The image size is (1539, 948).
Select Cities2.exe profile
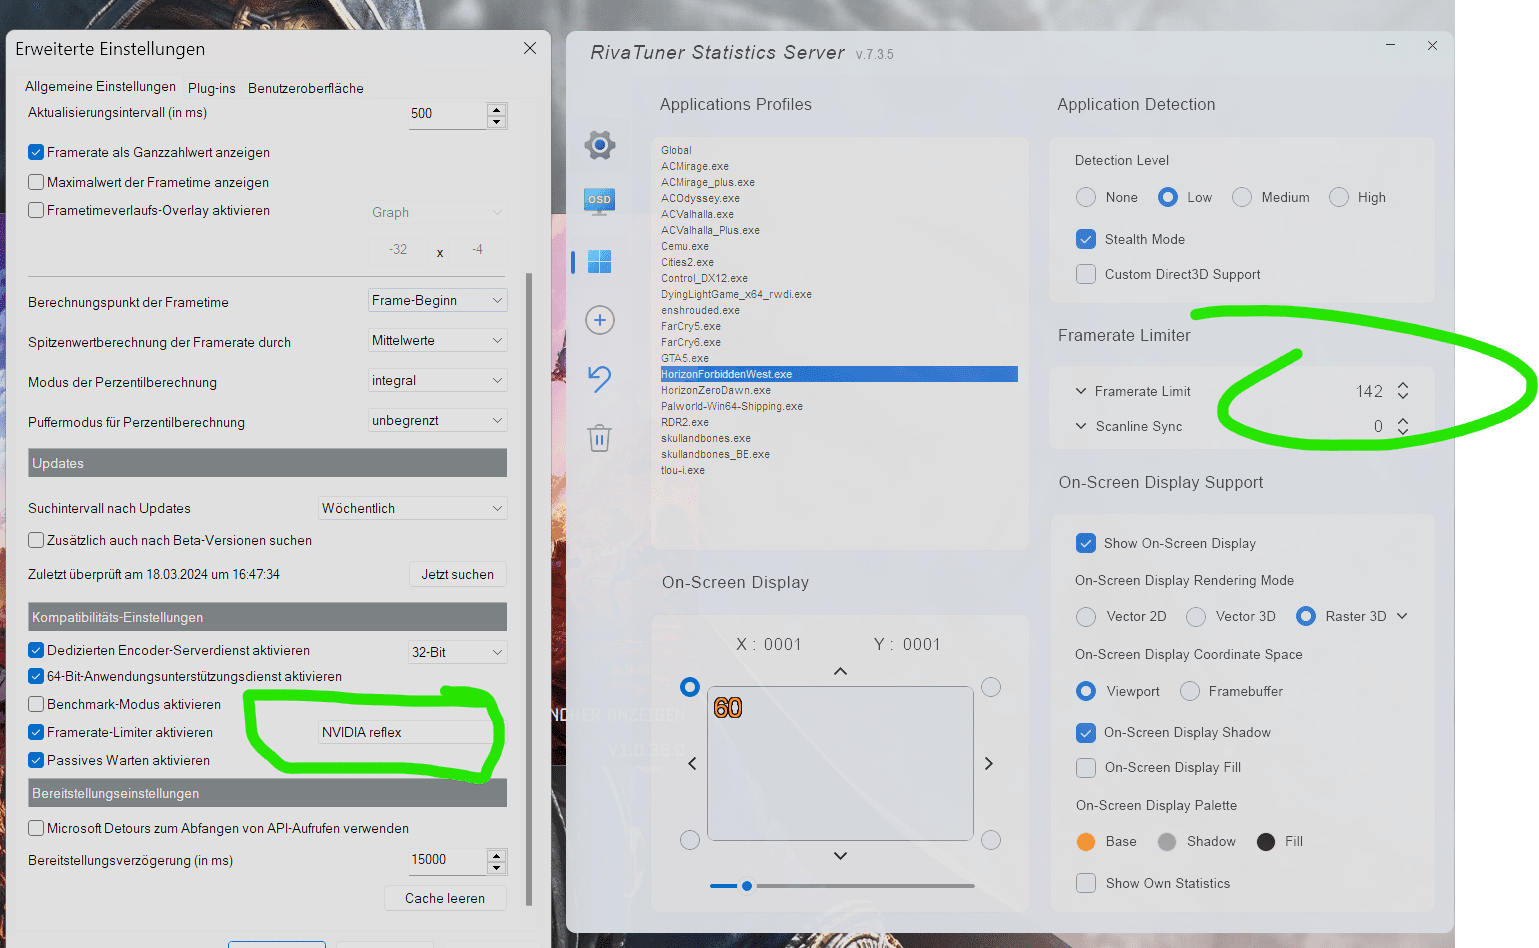coord(687,262)
